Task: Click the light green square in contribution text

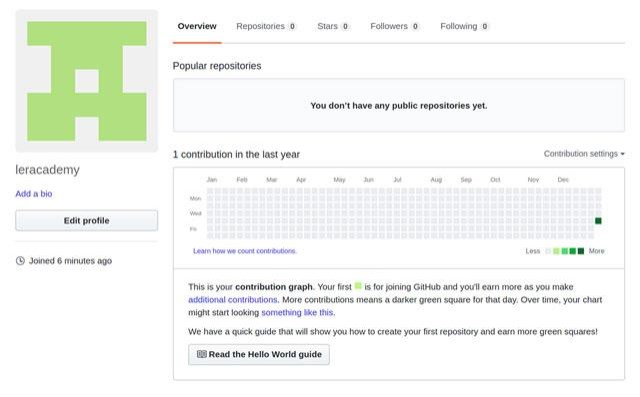Action: 358,286
